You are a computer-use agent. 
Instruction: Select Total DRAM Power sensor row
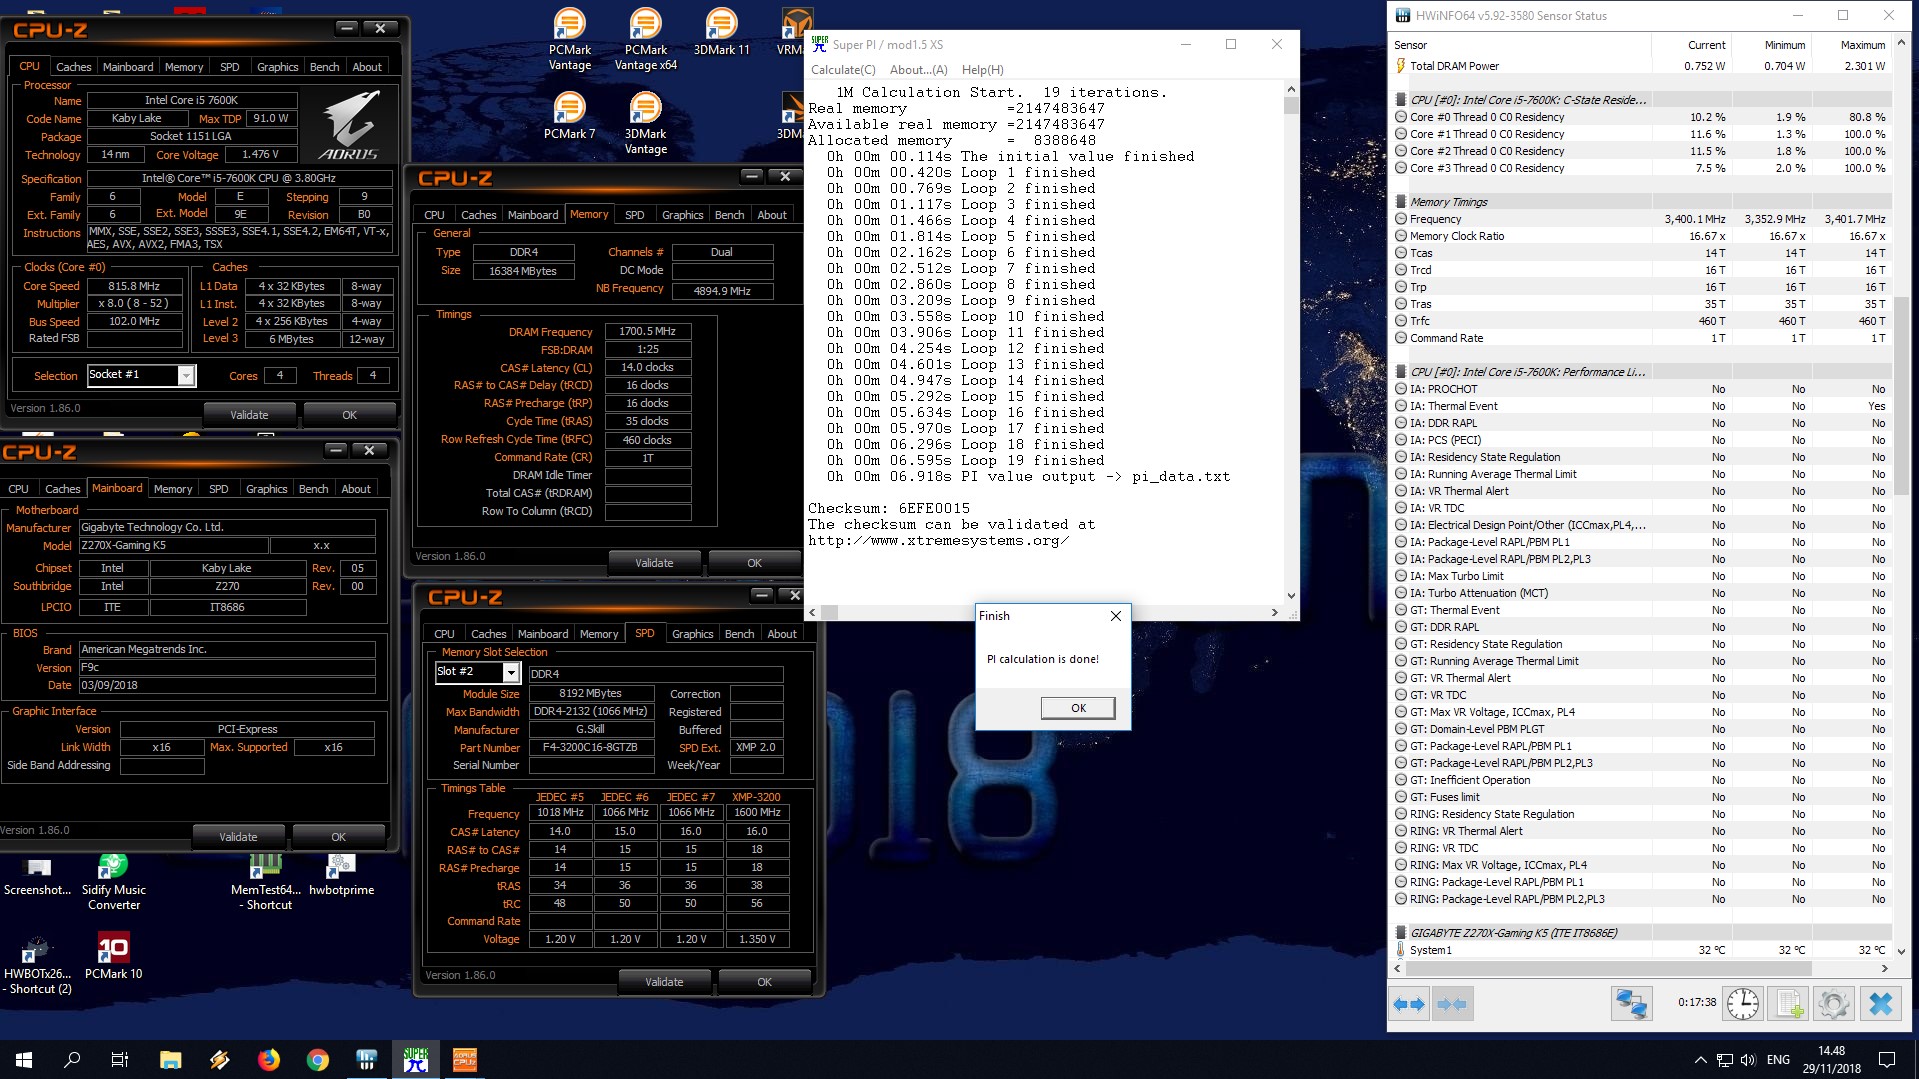(x=1641, y=66)
